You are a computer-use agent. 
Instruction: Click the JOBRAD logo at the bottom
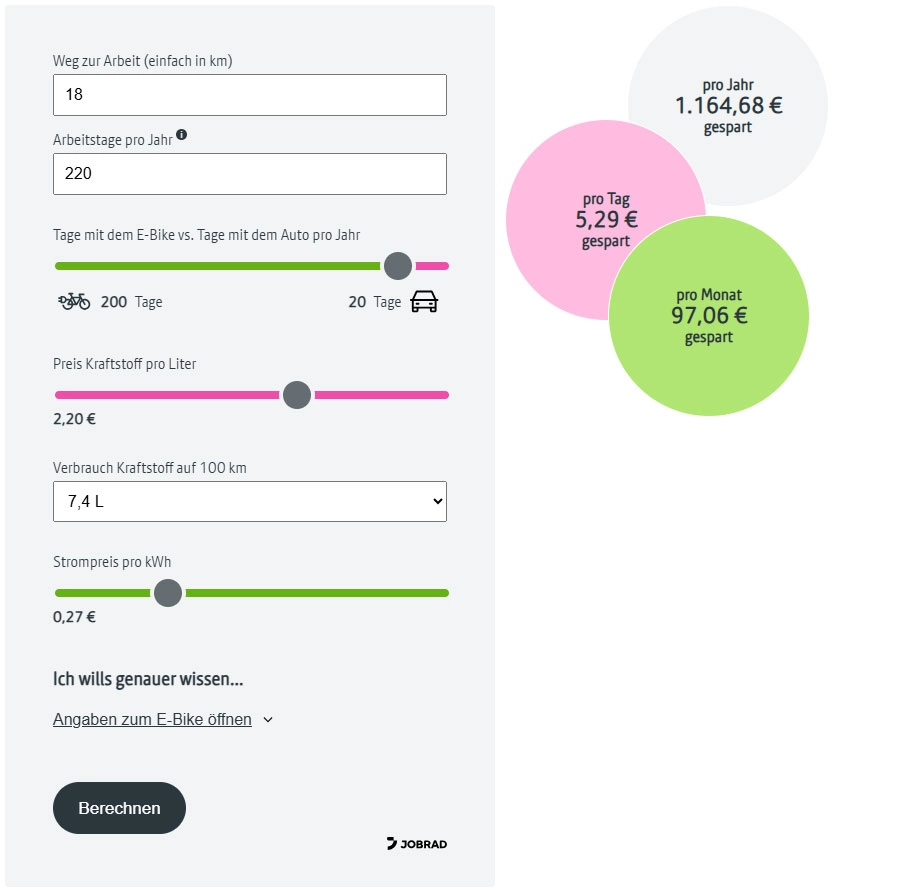tap(416, 843)
